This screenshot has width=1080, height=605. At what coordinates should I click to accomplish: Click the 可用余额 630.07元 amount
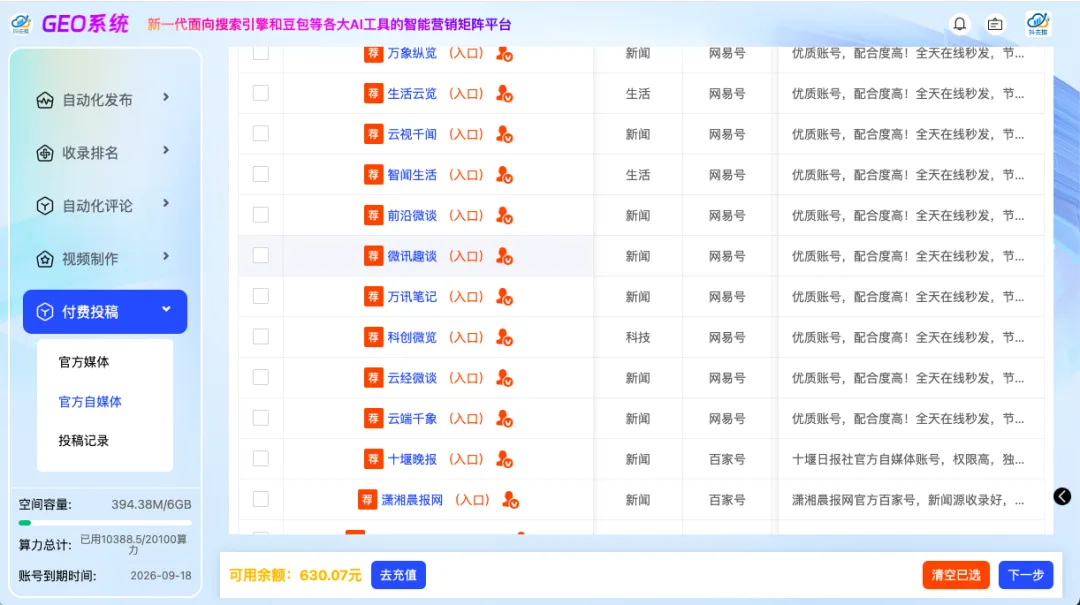(x=330, y=575)
